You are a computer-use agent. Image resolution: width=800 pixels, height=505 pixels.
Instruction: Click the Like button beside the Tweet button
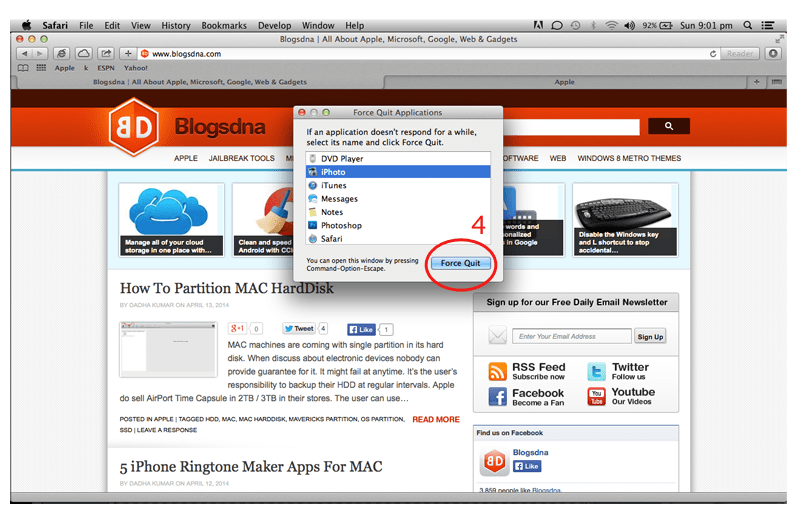[361, 330]
